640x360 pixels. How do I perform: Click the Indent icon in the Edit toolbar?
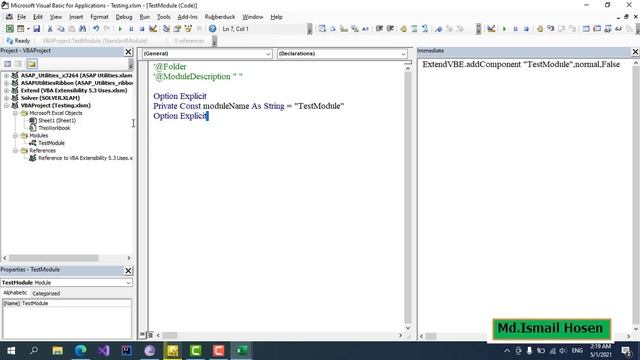(379, 29)
